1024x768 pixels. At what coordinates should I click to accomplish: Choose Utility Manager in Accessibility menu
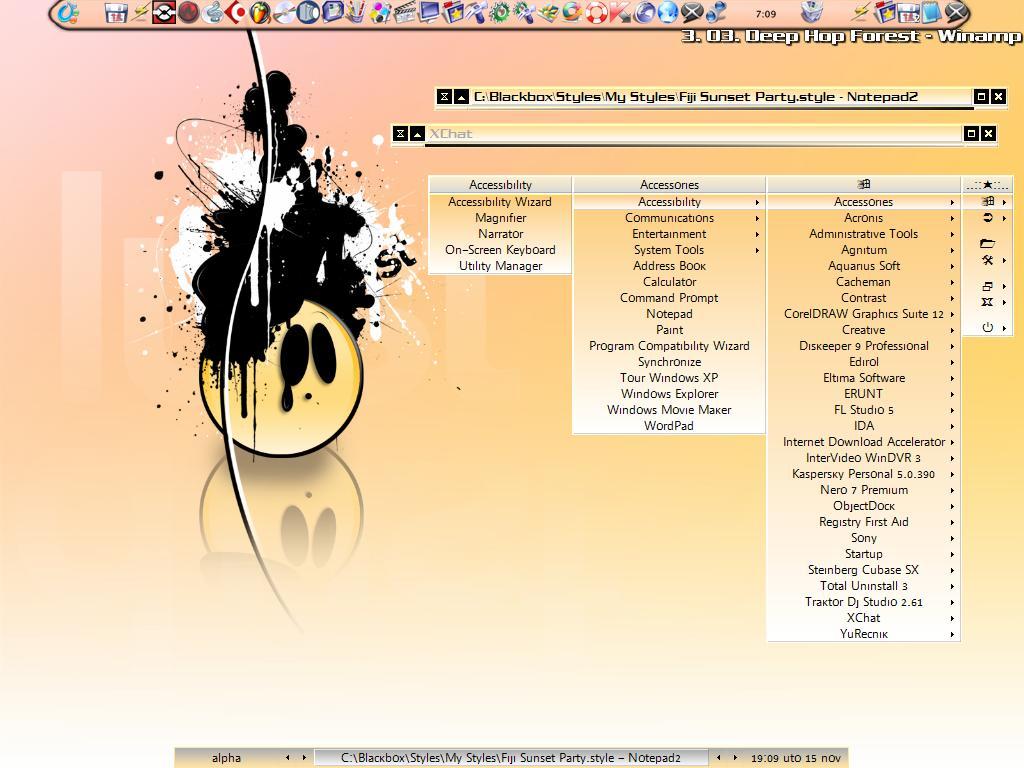[500, 266]
